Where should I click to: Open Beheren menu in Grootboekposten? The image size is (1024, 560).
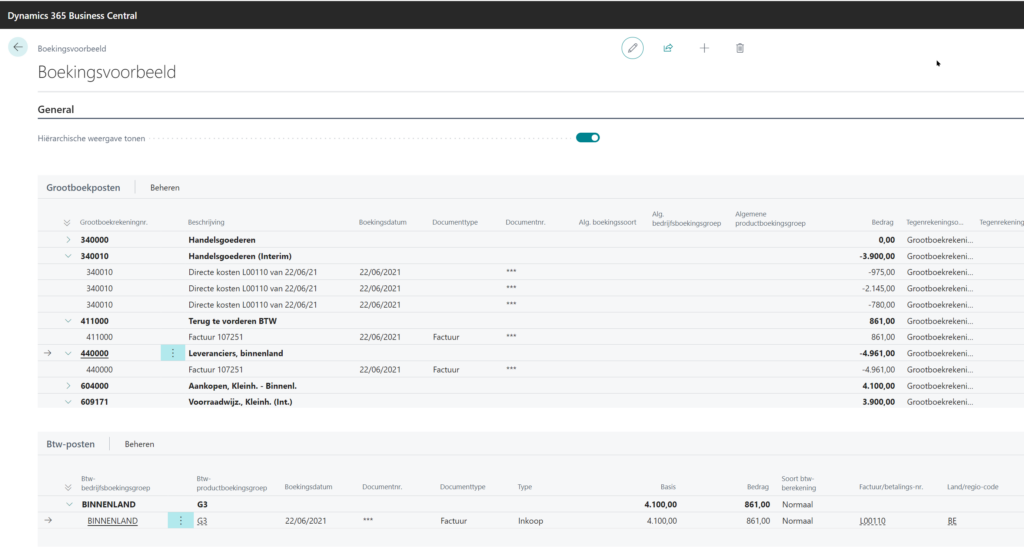165,188
